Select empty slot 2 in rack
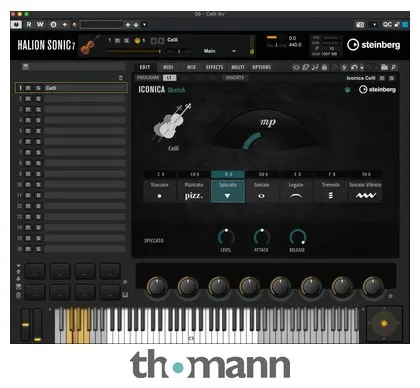420x388 pixels. pyautogui.click(x=72, y=99)
